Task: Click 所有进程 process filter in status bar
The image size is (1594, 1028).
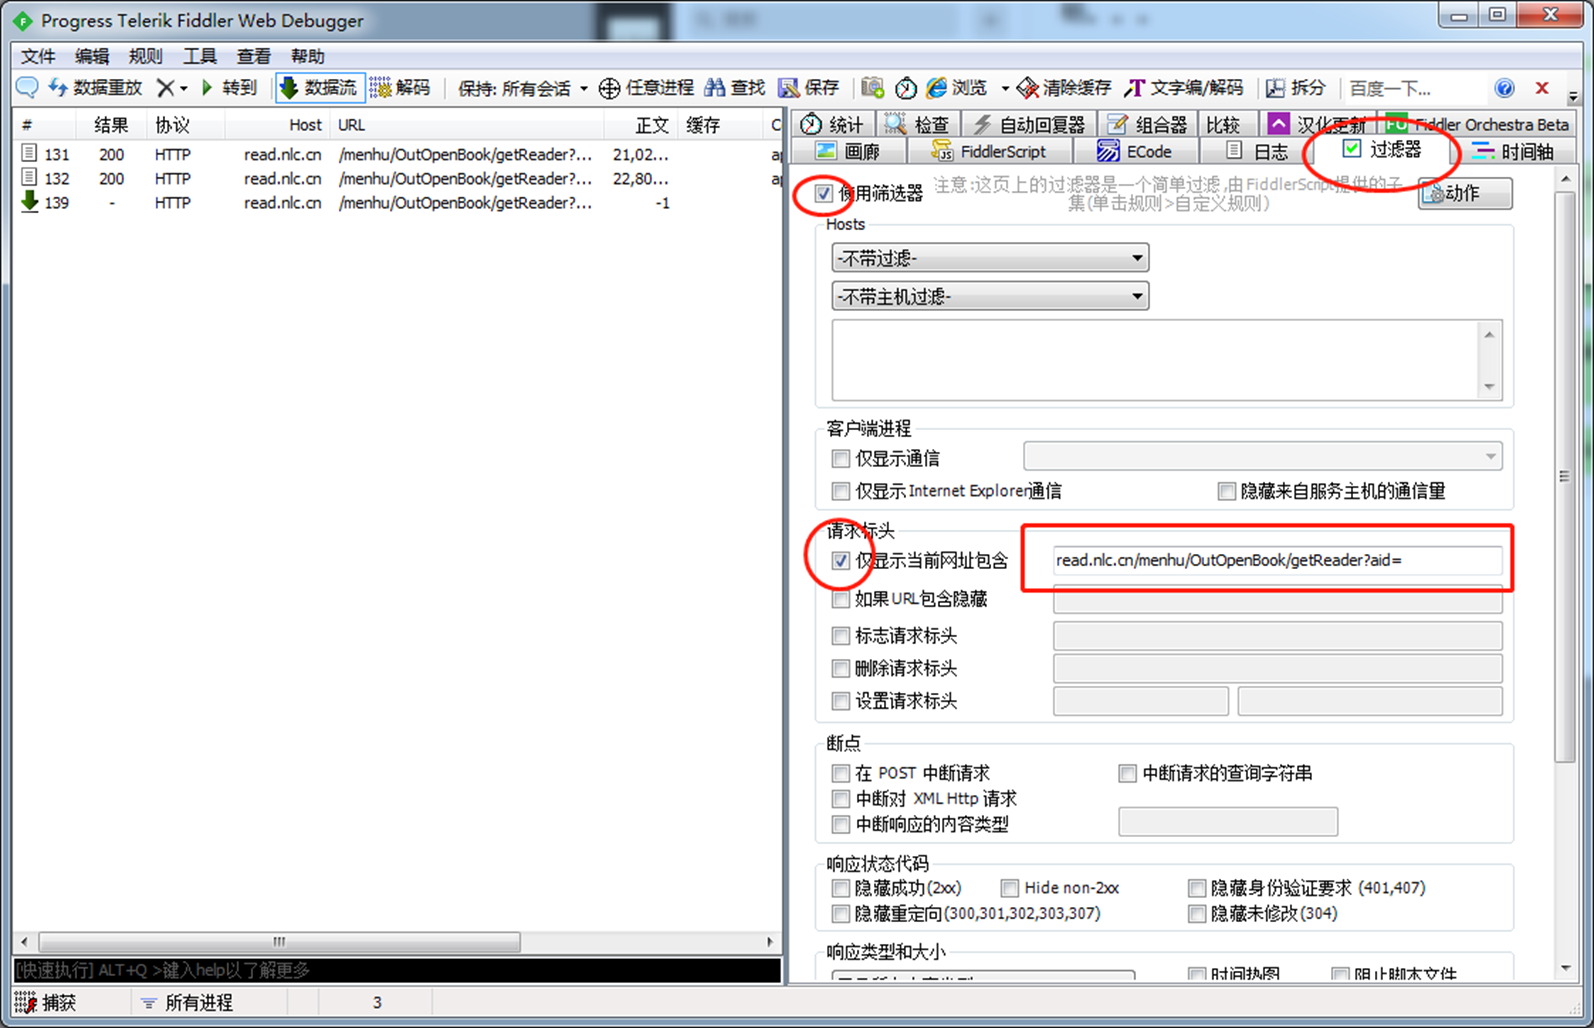Action: (x=187, y=1003)
